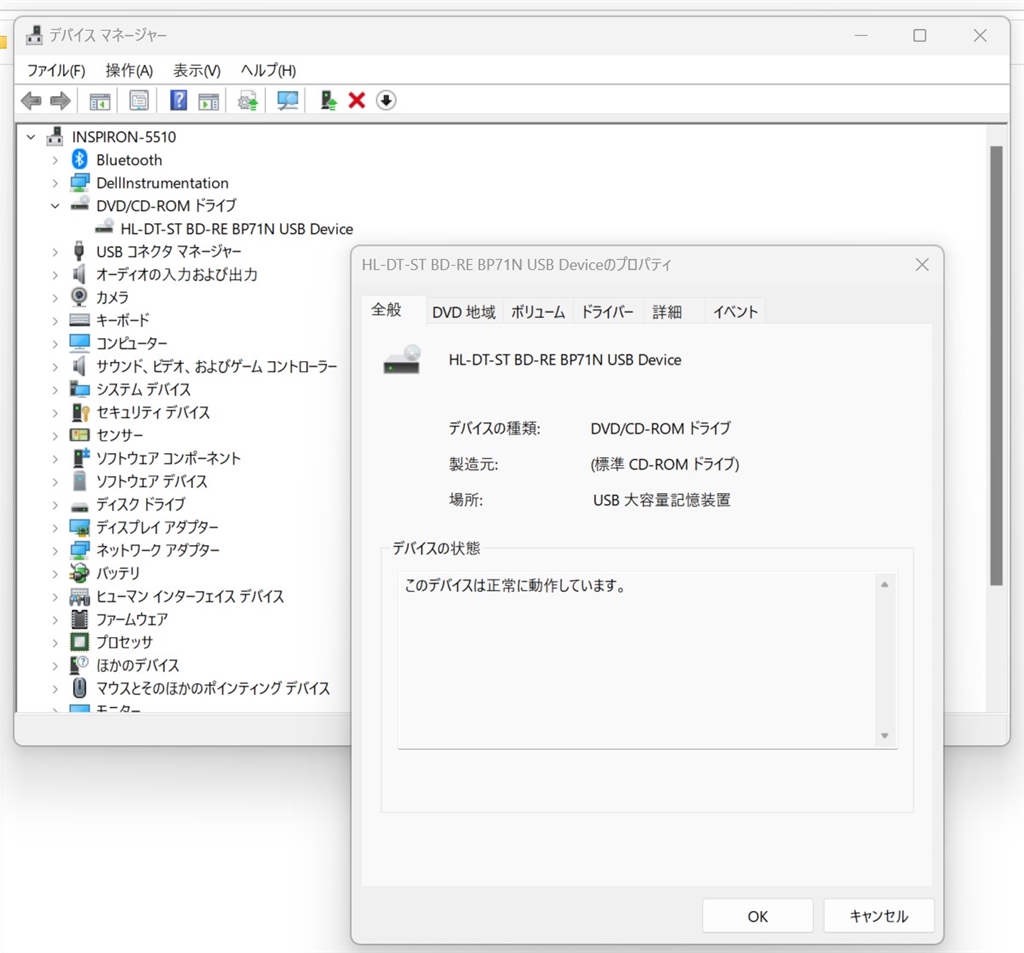The image size is (1024, 953).
Task: Click the バッテリ battery icon
Action: click(80, 573)
